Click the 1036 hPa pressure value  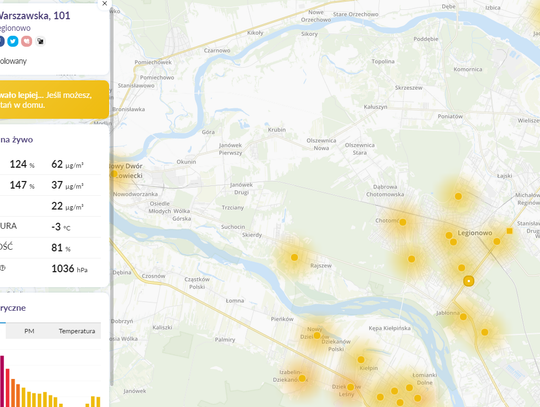pyautogui.click(x=70, y=269)
